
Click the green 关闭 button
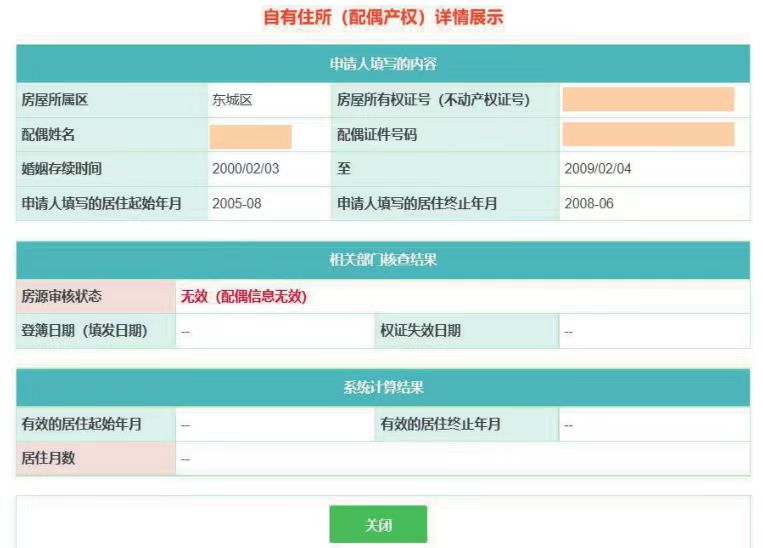pyautogui.click(x=378, y=525)
